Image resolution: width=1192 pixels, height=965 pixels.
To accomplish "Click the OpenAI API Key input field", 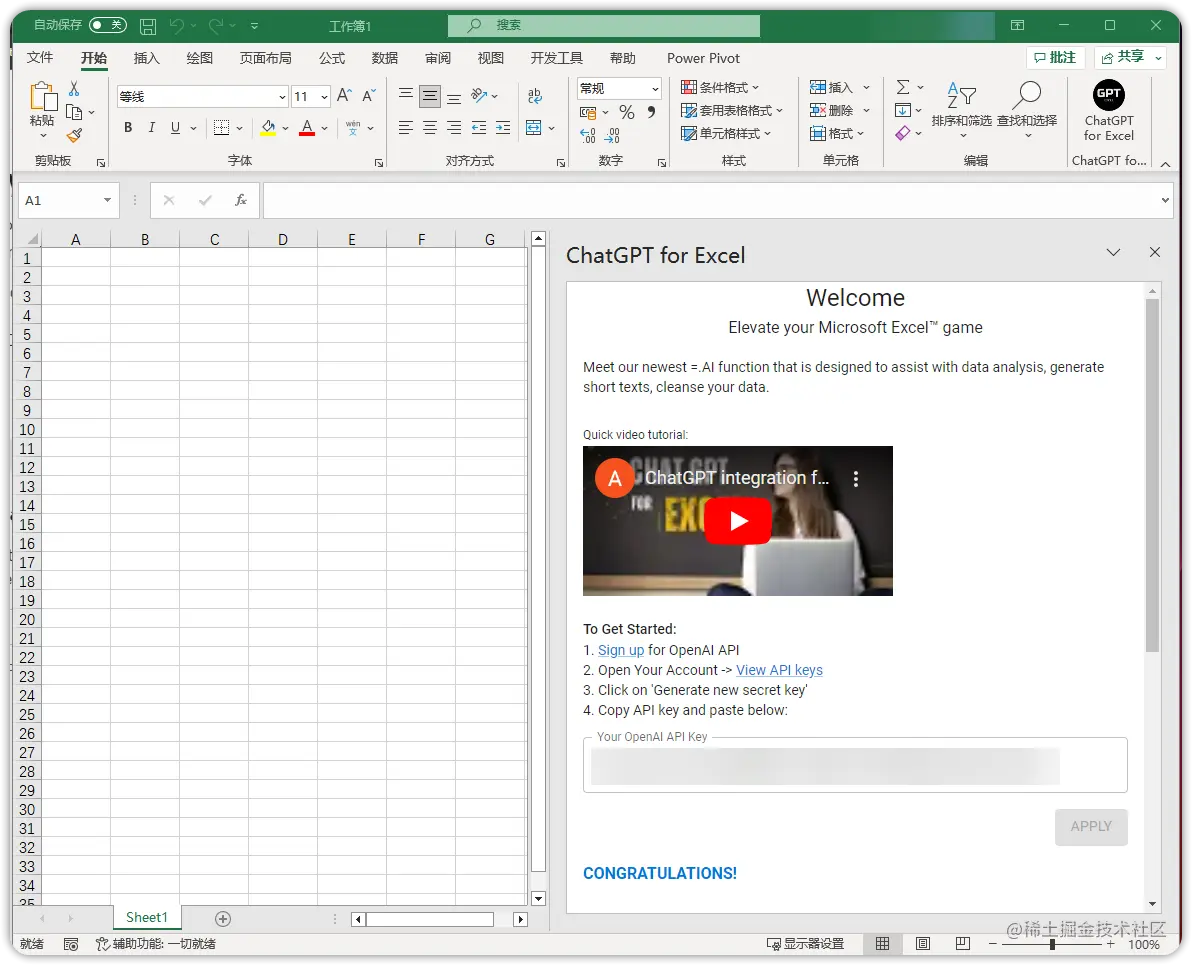I will click(x=854, y=766).
